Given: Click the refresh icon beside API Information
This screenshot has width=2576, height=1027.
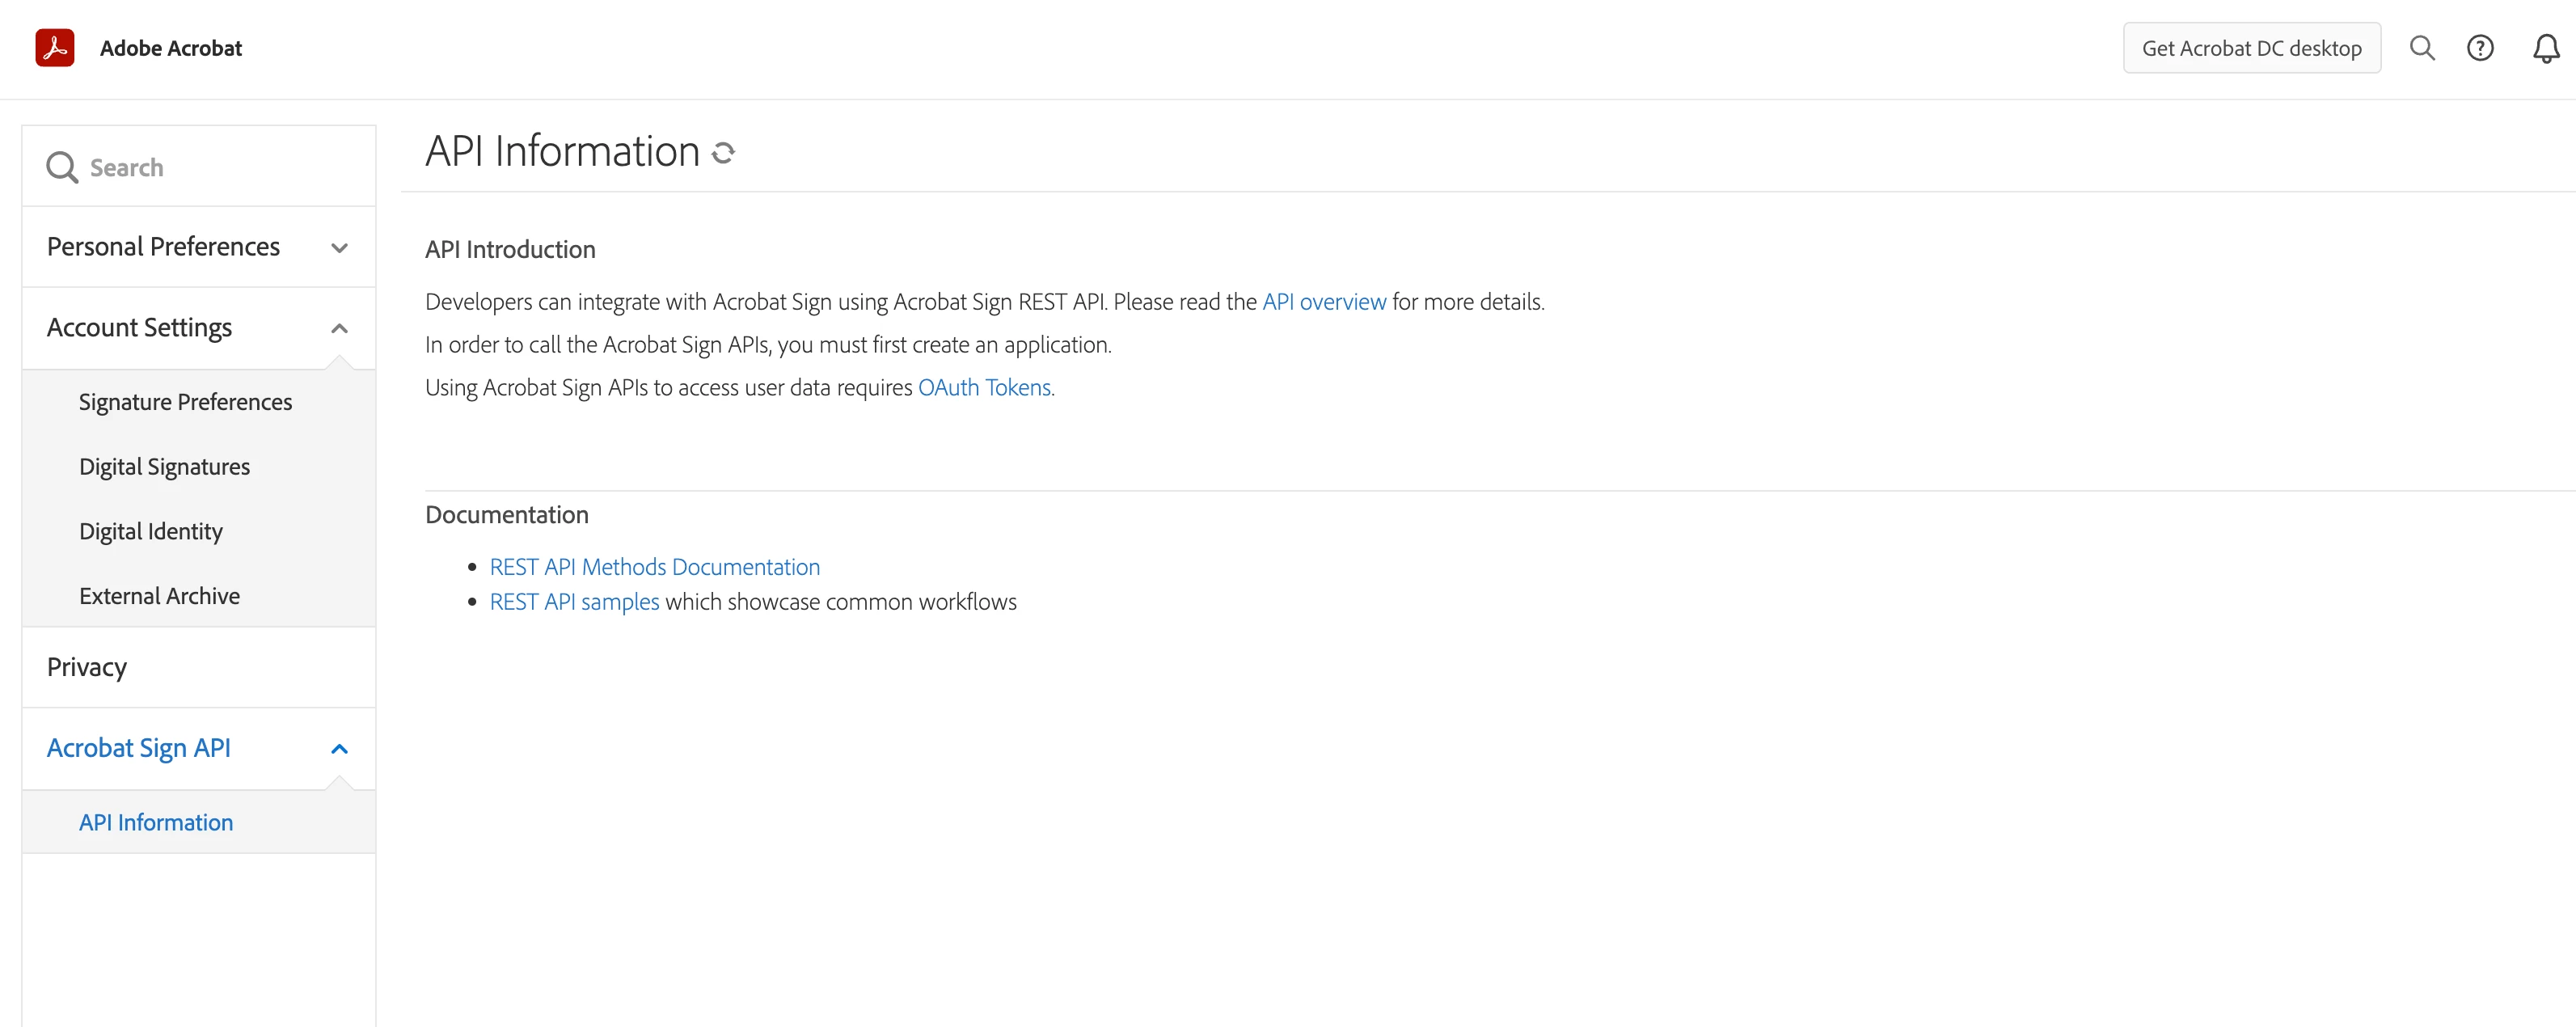Looking at the screenshot, I should click(x=723, y=153).
